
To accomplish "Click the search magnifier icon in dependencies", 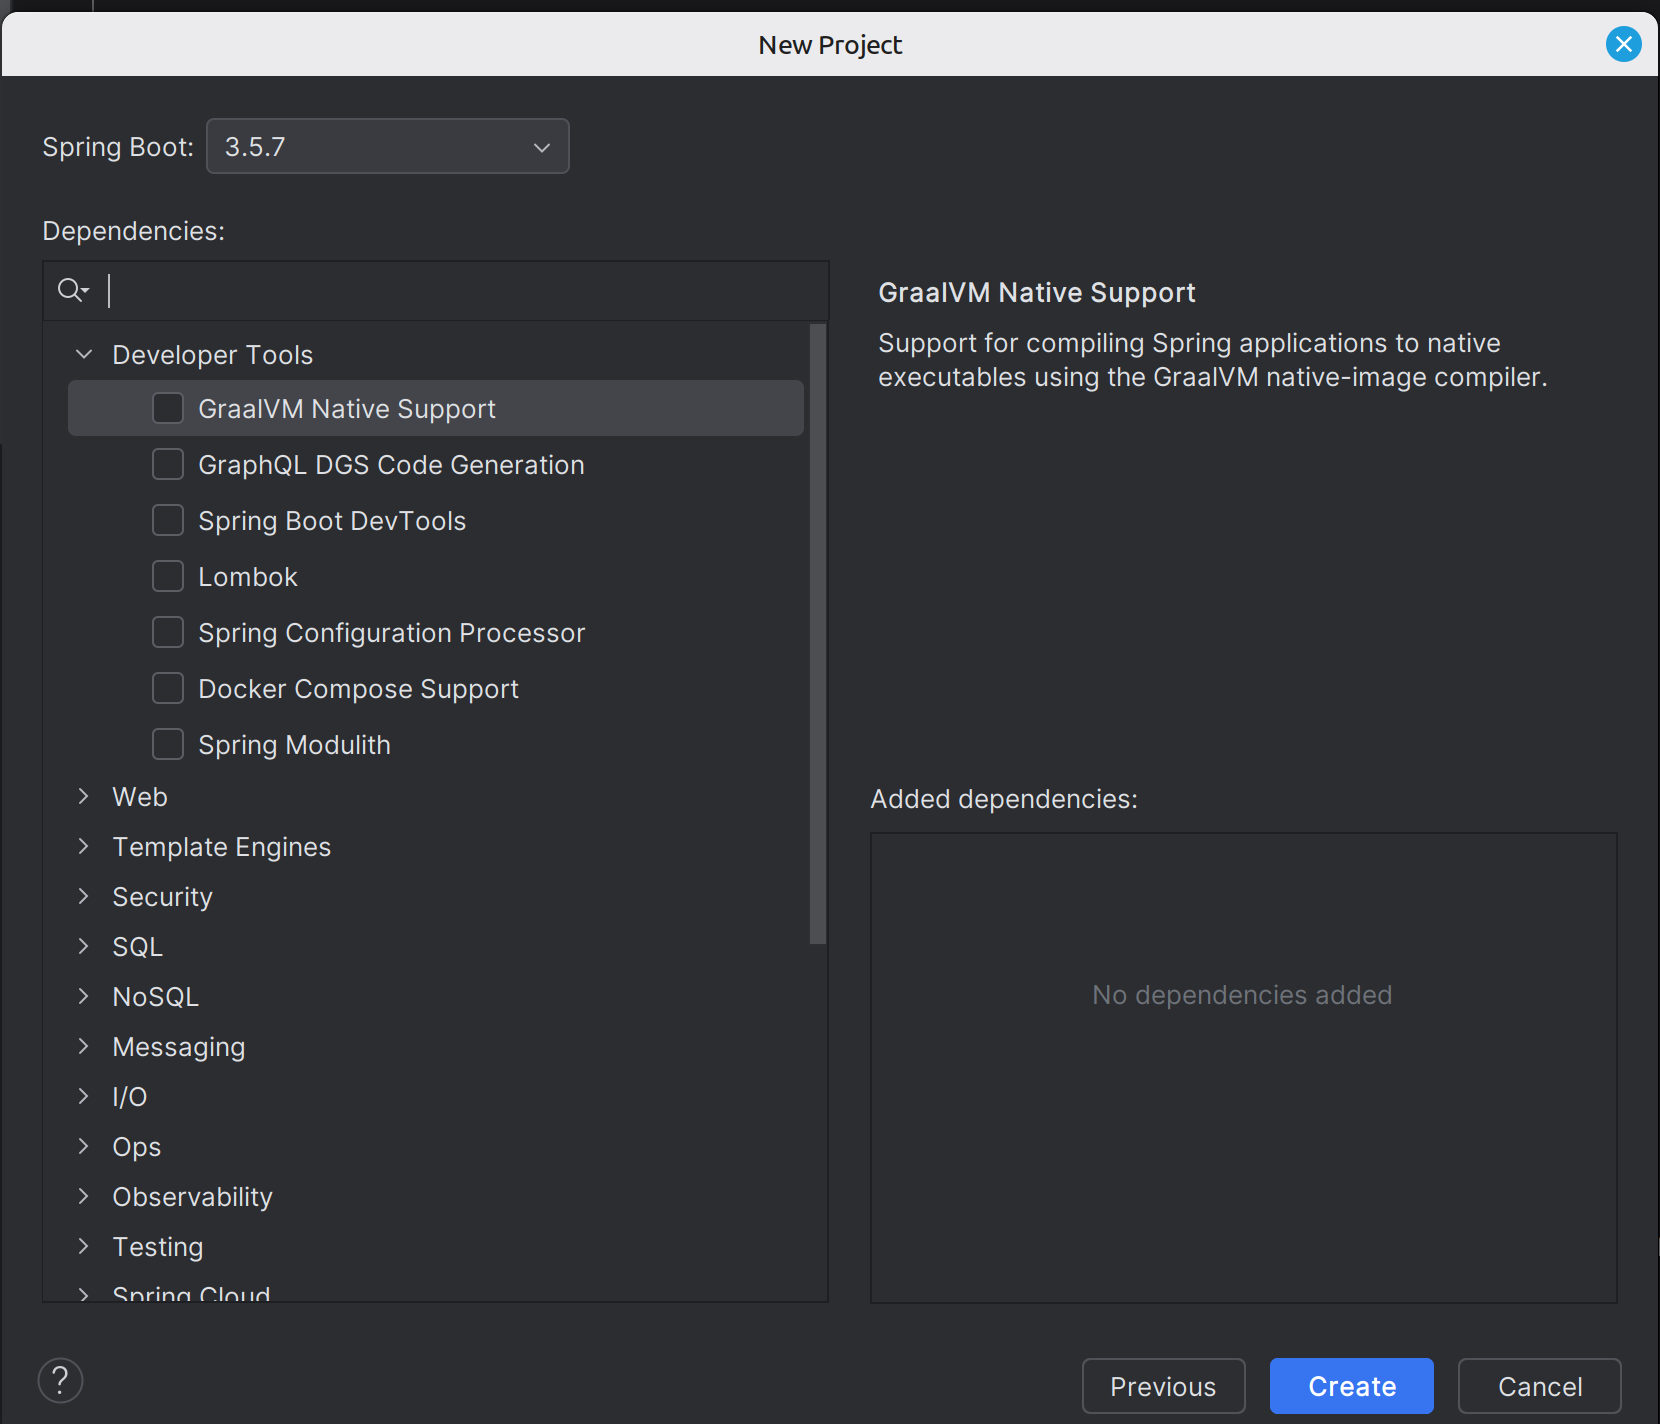I will (72, 290).
